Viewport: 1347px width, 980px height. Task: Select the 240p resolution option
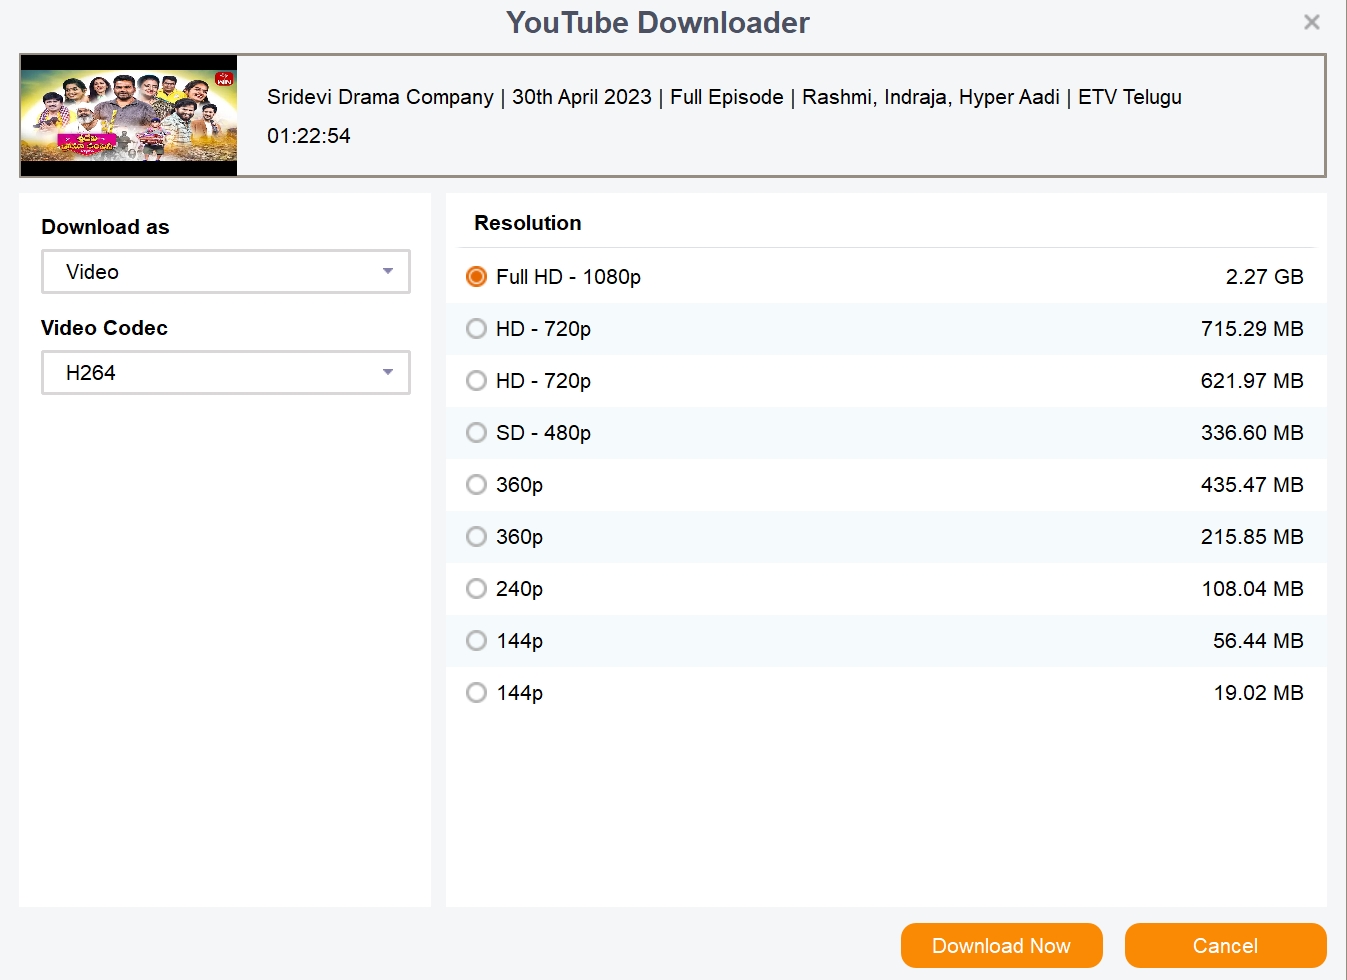(477, 589)
